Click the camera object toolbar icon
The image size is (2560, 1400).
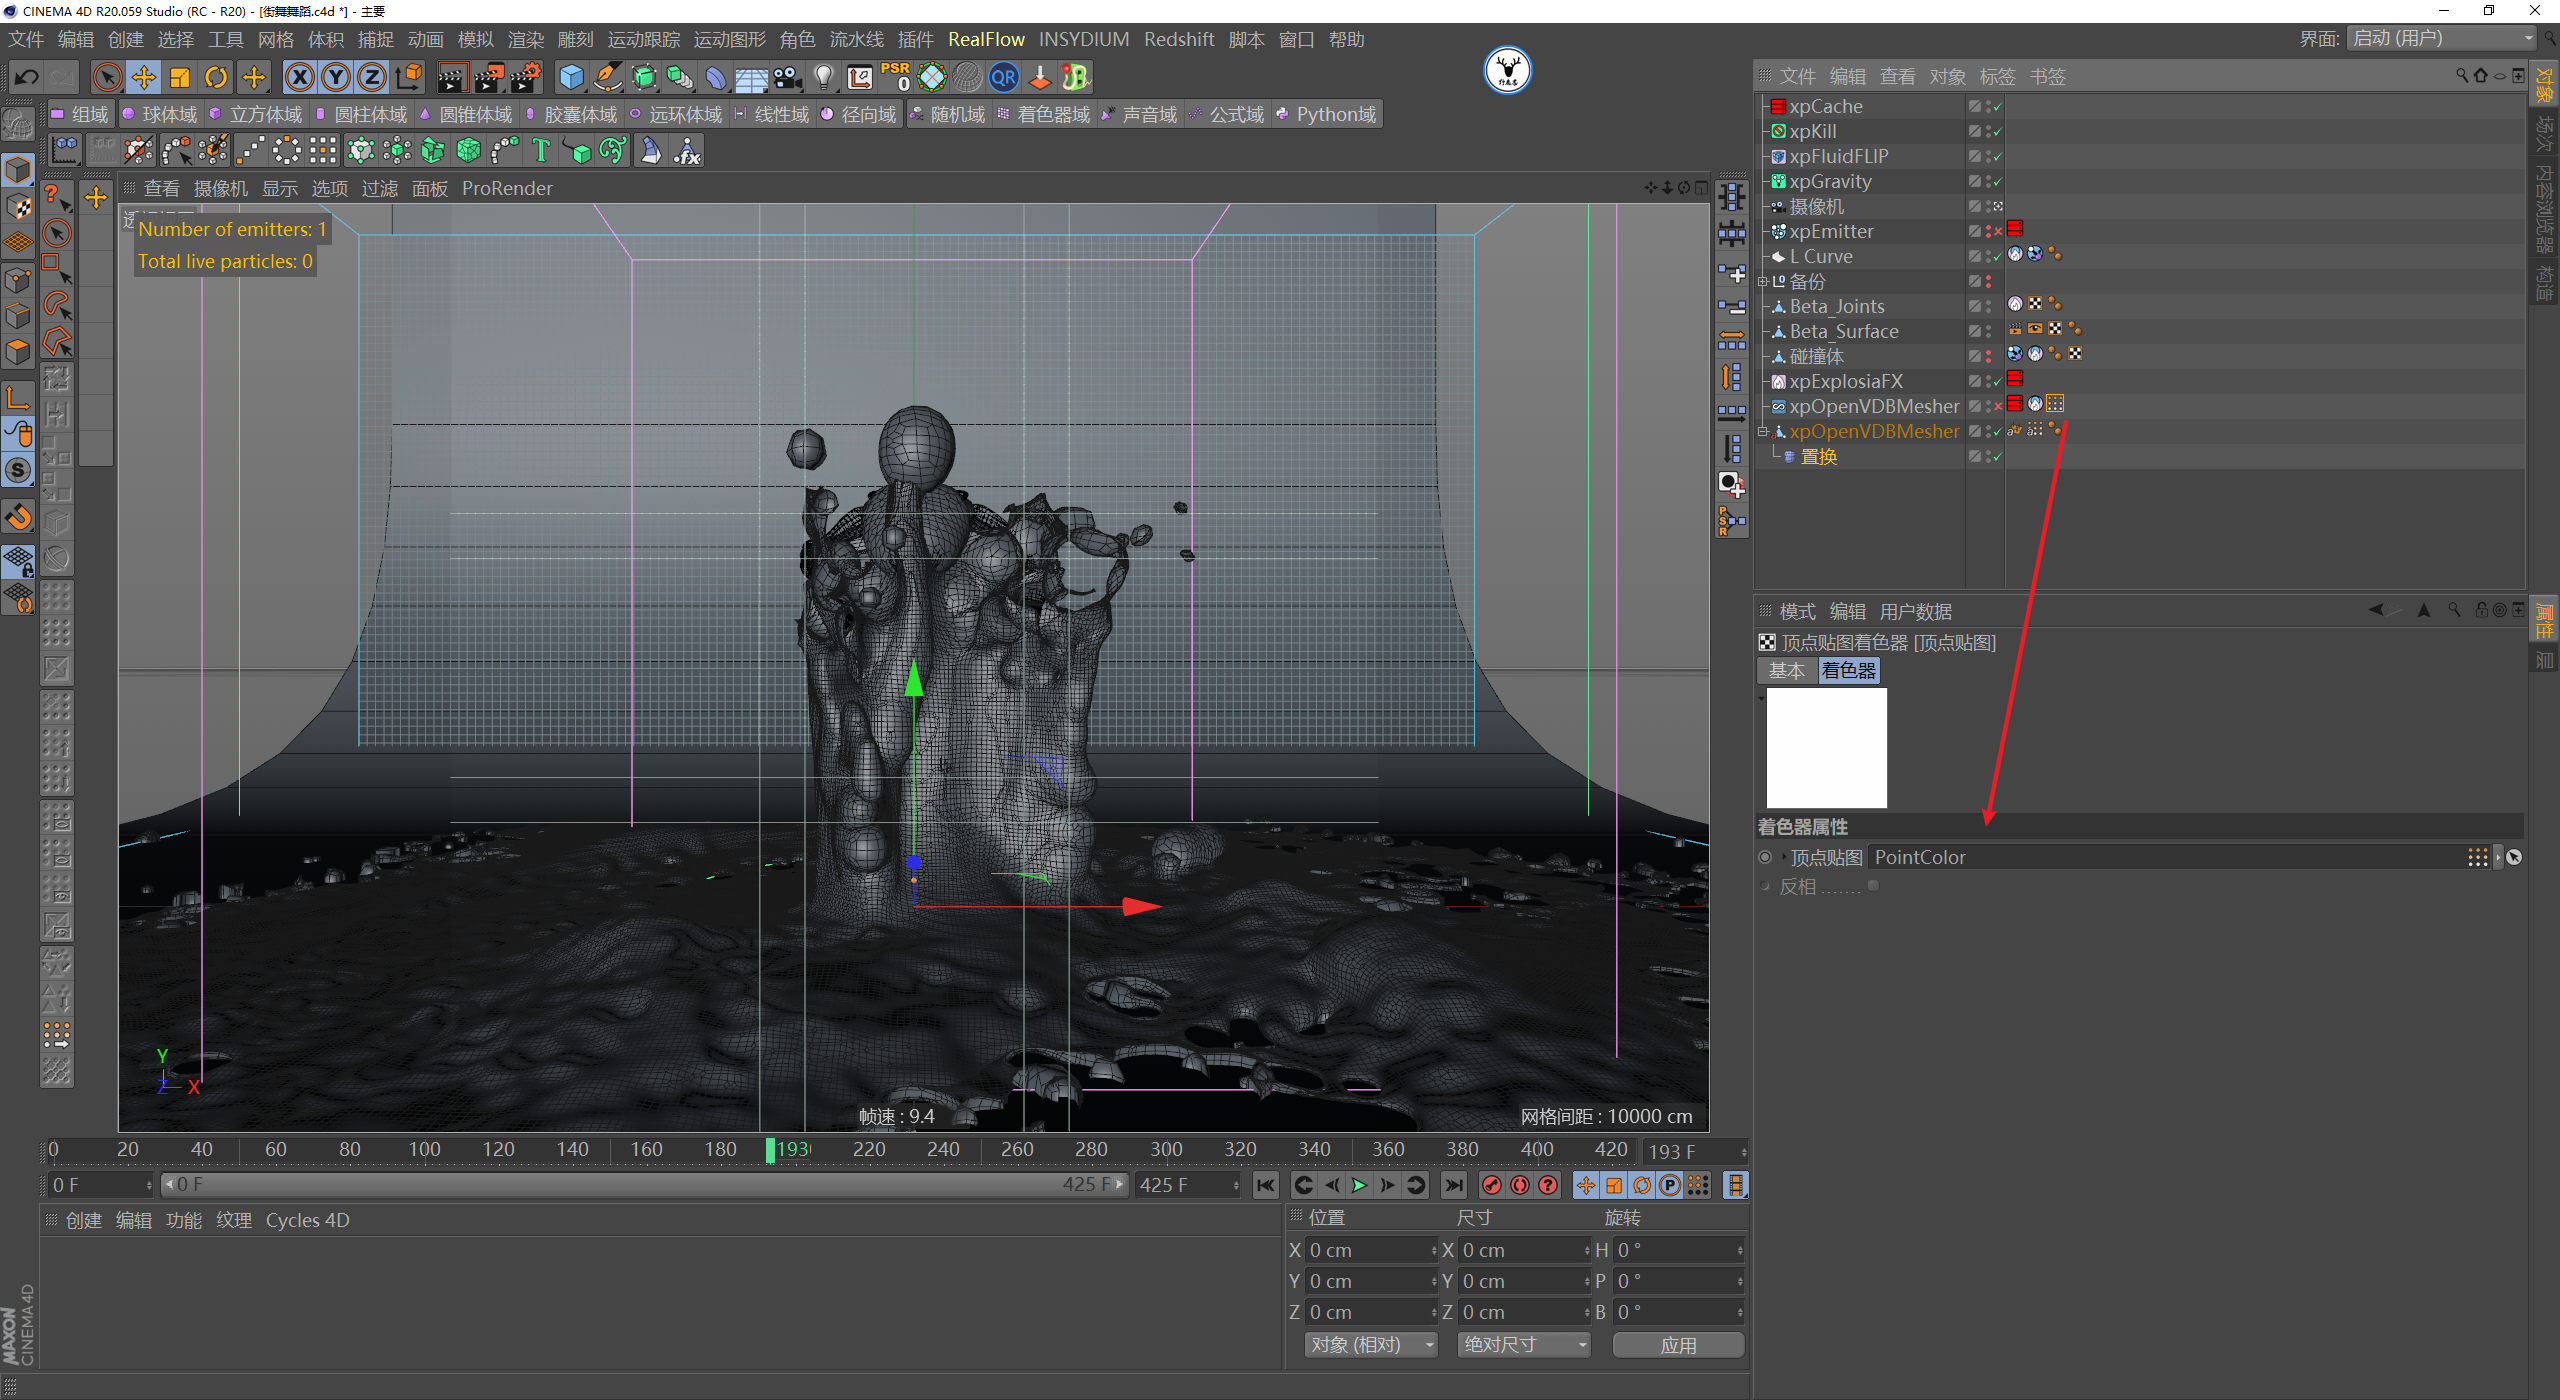pos(787,77)
